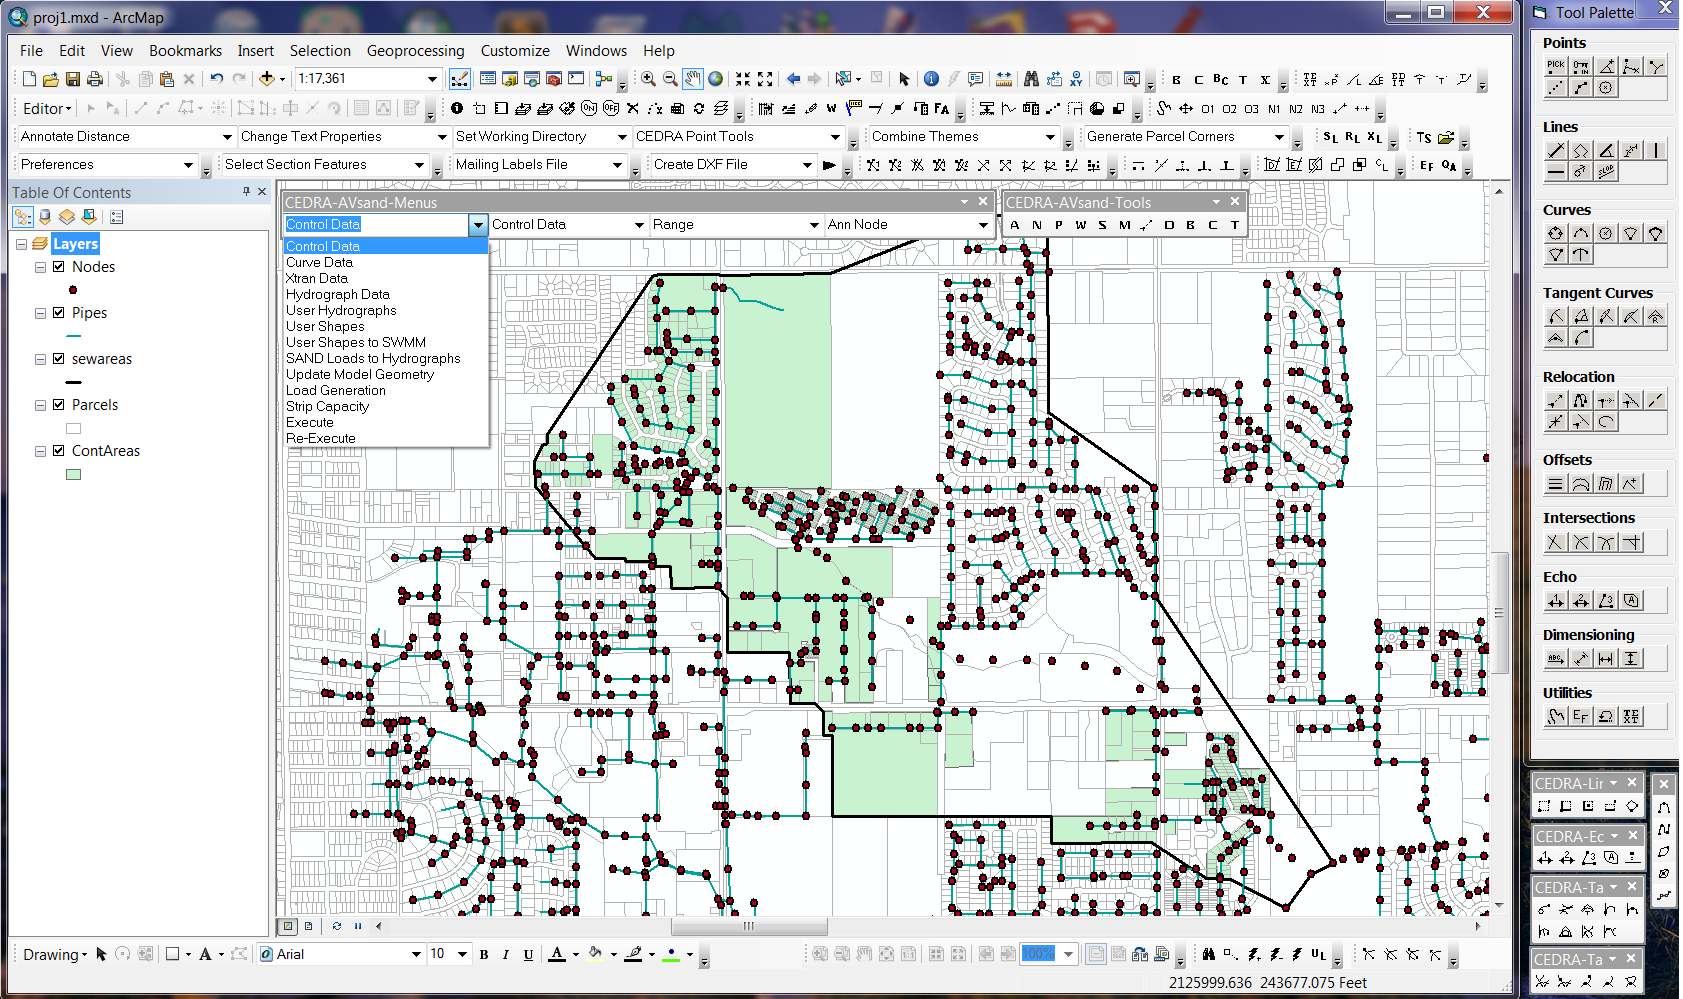Click the N1 tool button
The height and width of the screenshot is (999, 1683).
(x=1274, y=108)
